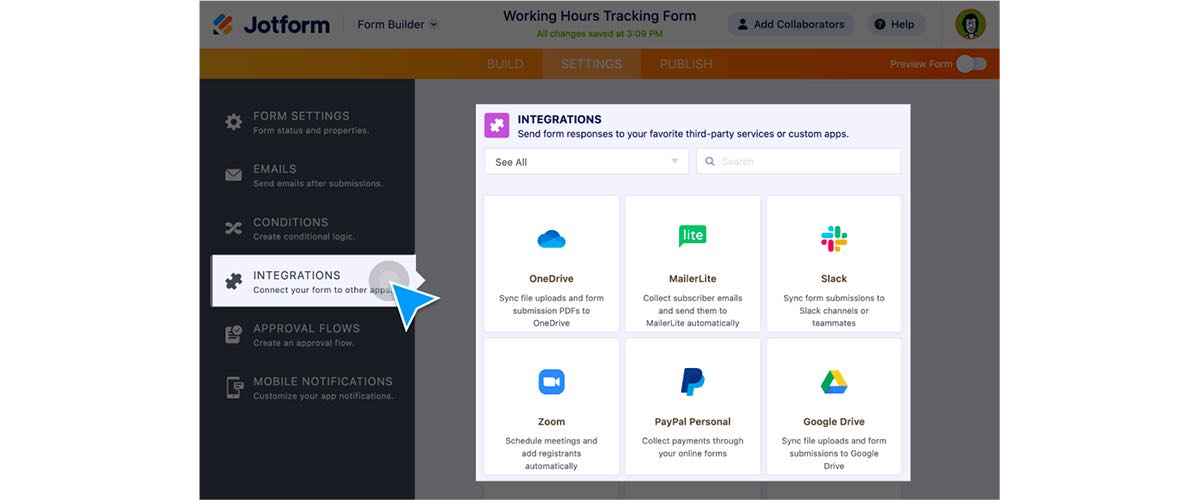
Task: Click the Zoom 'Schedule meetings' description
Action: coord(551,453)
